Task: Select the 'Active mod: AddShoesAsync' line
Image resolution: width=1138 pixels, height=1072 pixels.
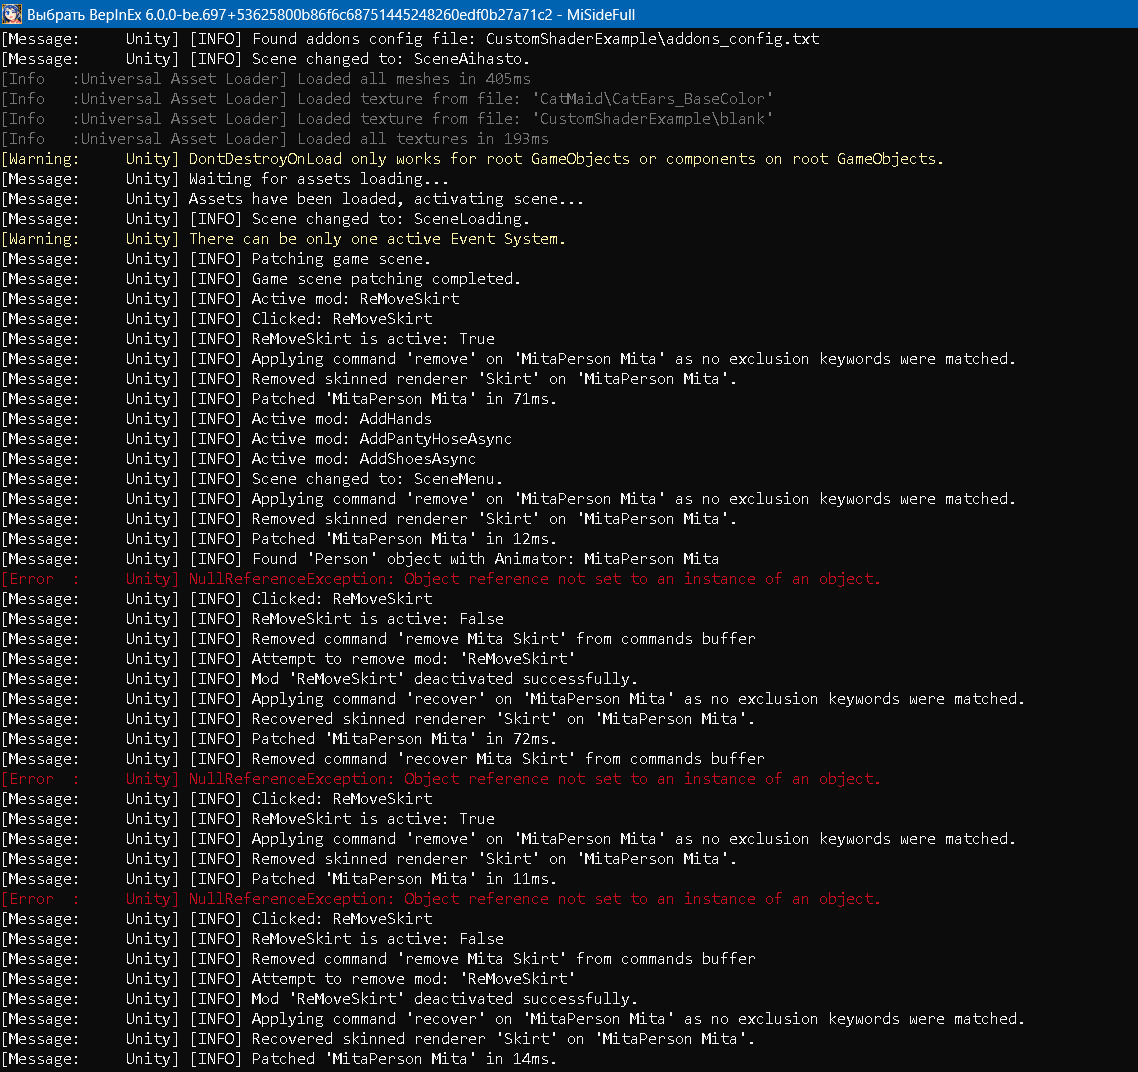Action: click(x=363, y=459)
